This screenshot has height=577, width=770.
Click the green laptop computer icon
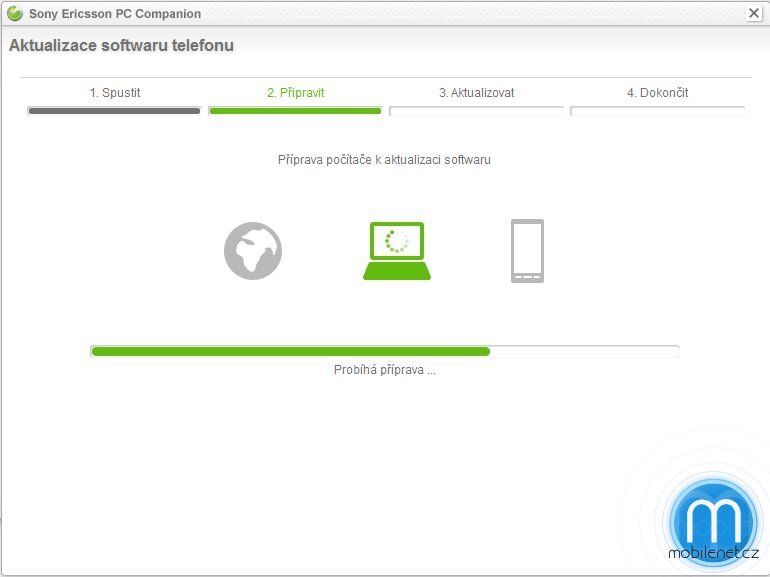397,251
